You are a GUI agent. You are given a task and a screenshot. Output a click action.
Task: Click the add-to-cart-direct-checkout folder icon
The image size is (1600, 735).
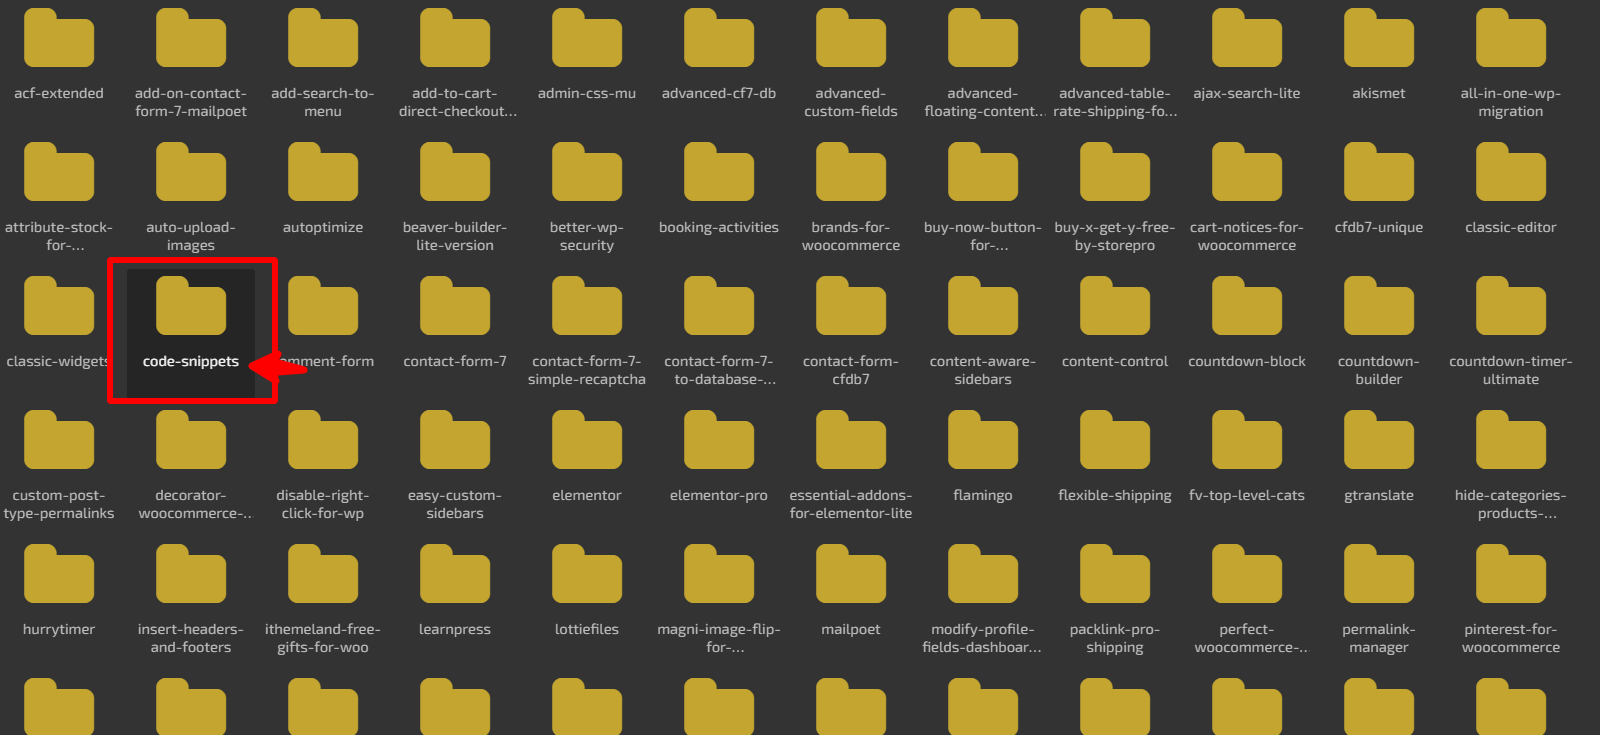[x=455, y=38]
